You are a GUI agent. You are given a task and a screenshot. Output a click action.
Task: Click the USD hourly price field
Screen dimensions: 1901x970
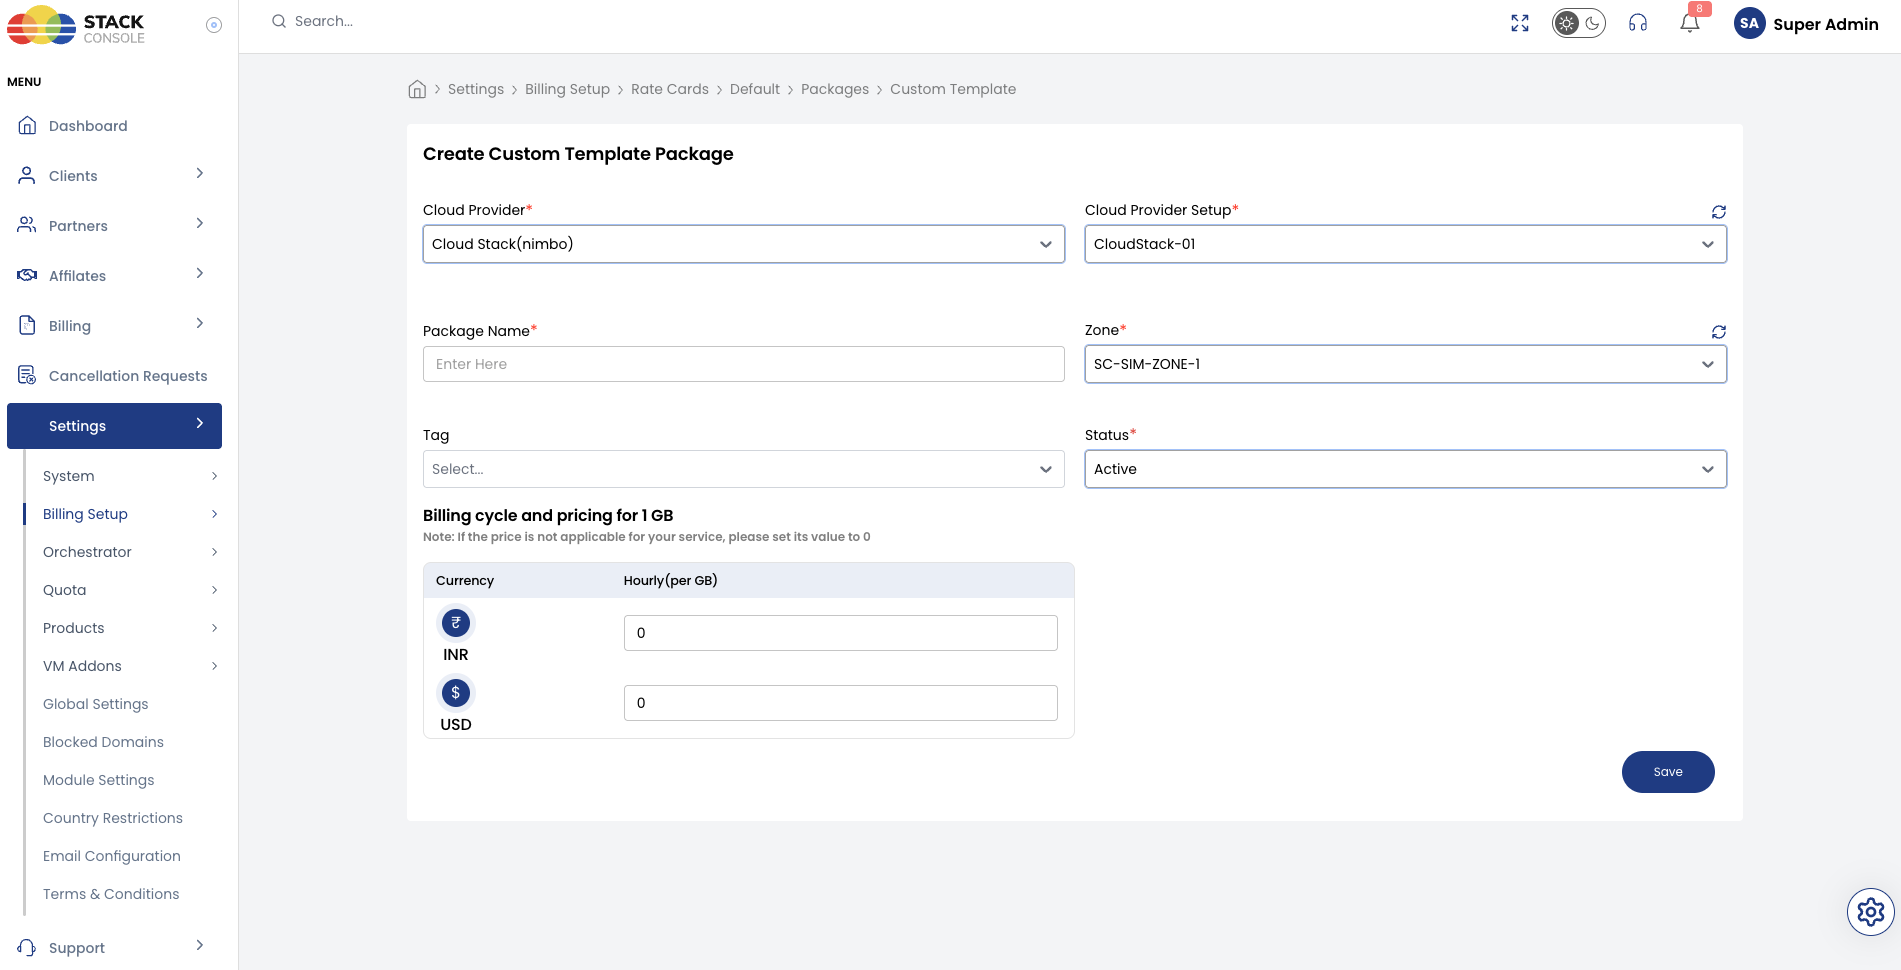tap(841, 703)
